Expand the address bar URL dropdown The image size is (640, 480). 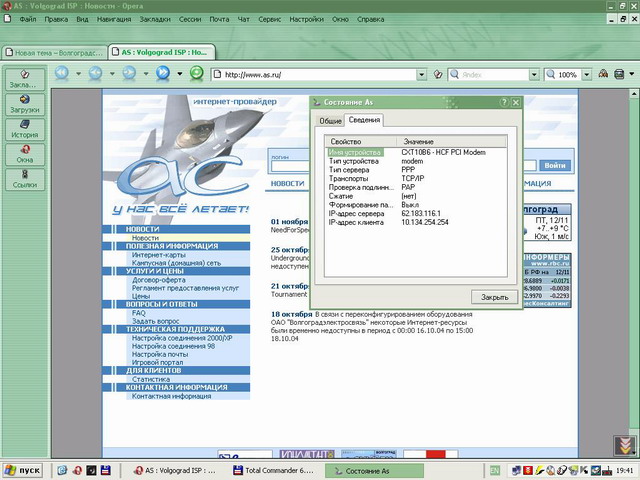click(422, 74)
